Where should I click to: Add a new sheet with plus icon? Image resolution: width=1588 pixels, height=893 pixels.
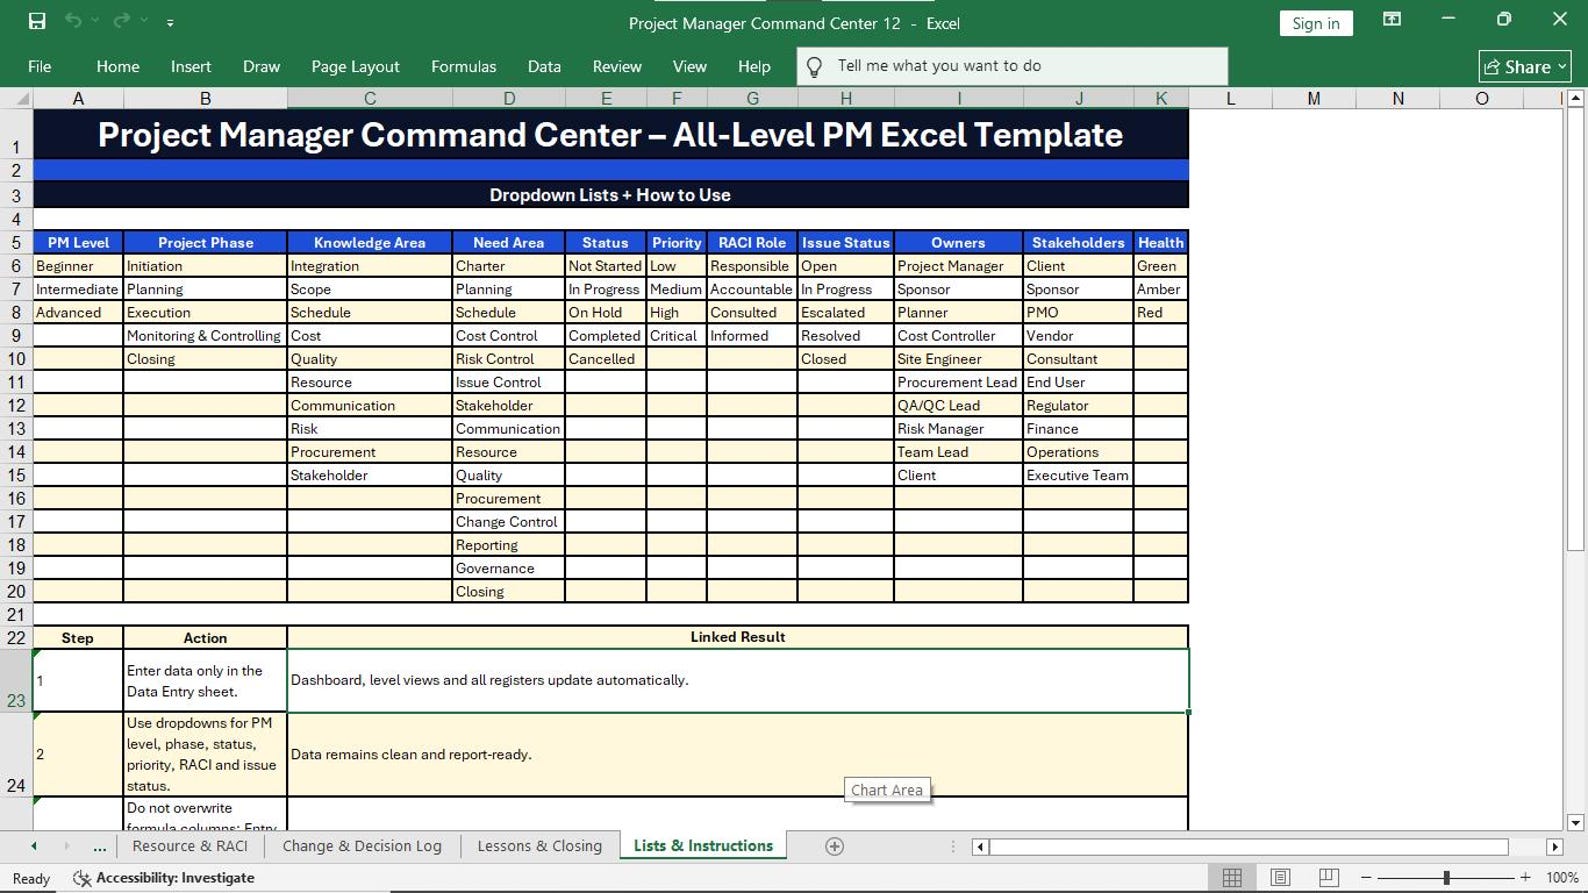pos(834,846)
